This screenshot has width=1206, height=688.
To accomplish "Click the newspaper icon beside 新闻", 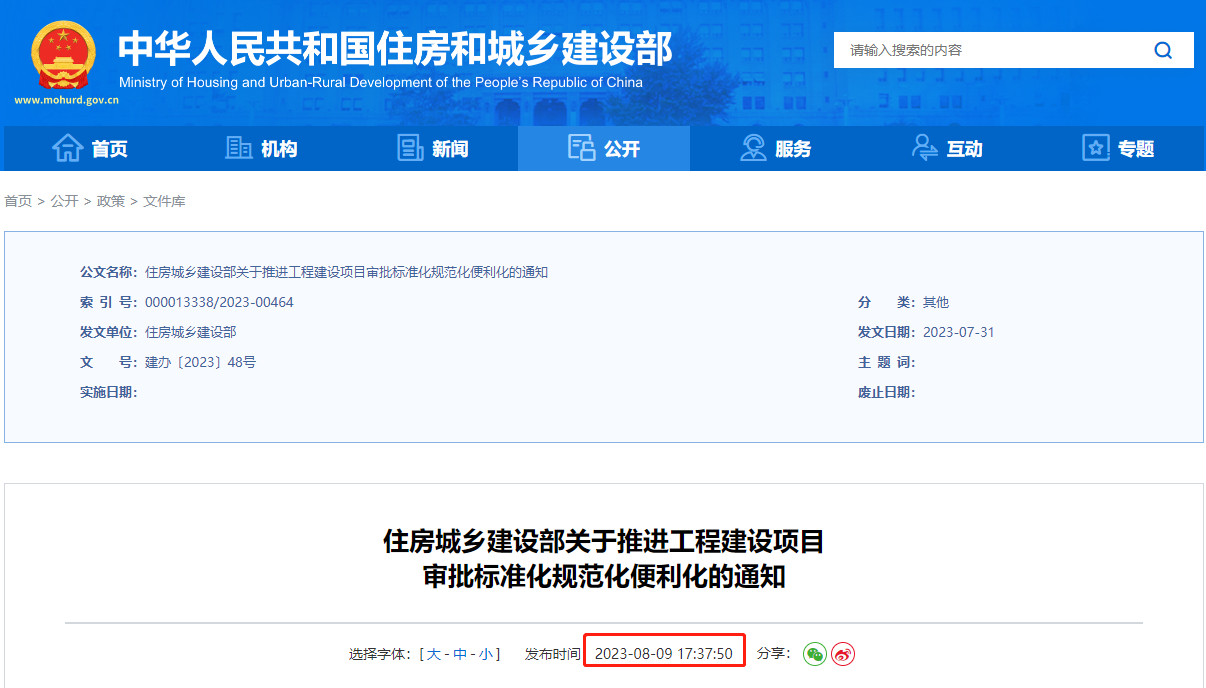I will point(410,148).
